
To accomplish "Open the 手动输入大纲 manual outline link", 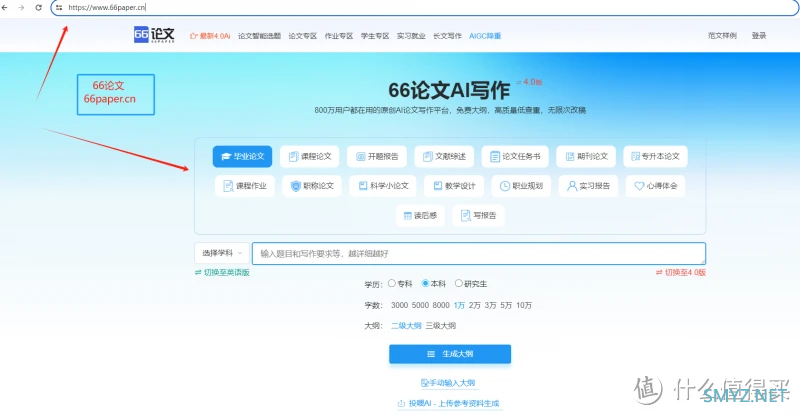I will click(448, 383).
